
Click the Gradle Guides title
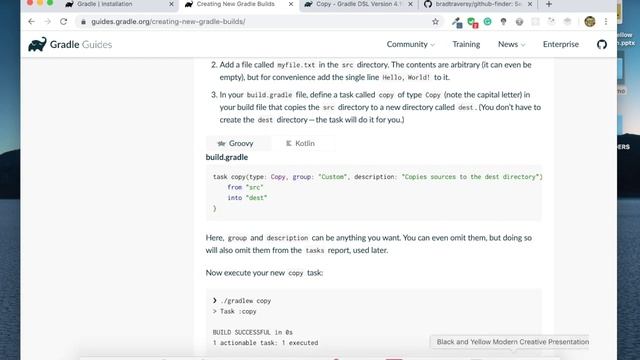click(x=81, y=44)
